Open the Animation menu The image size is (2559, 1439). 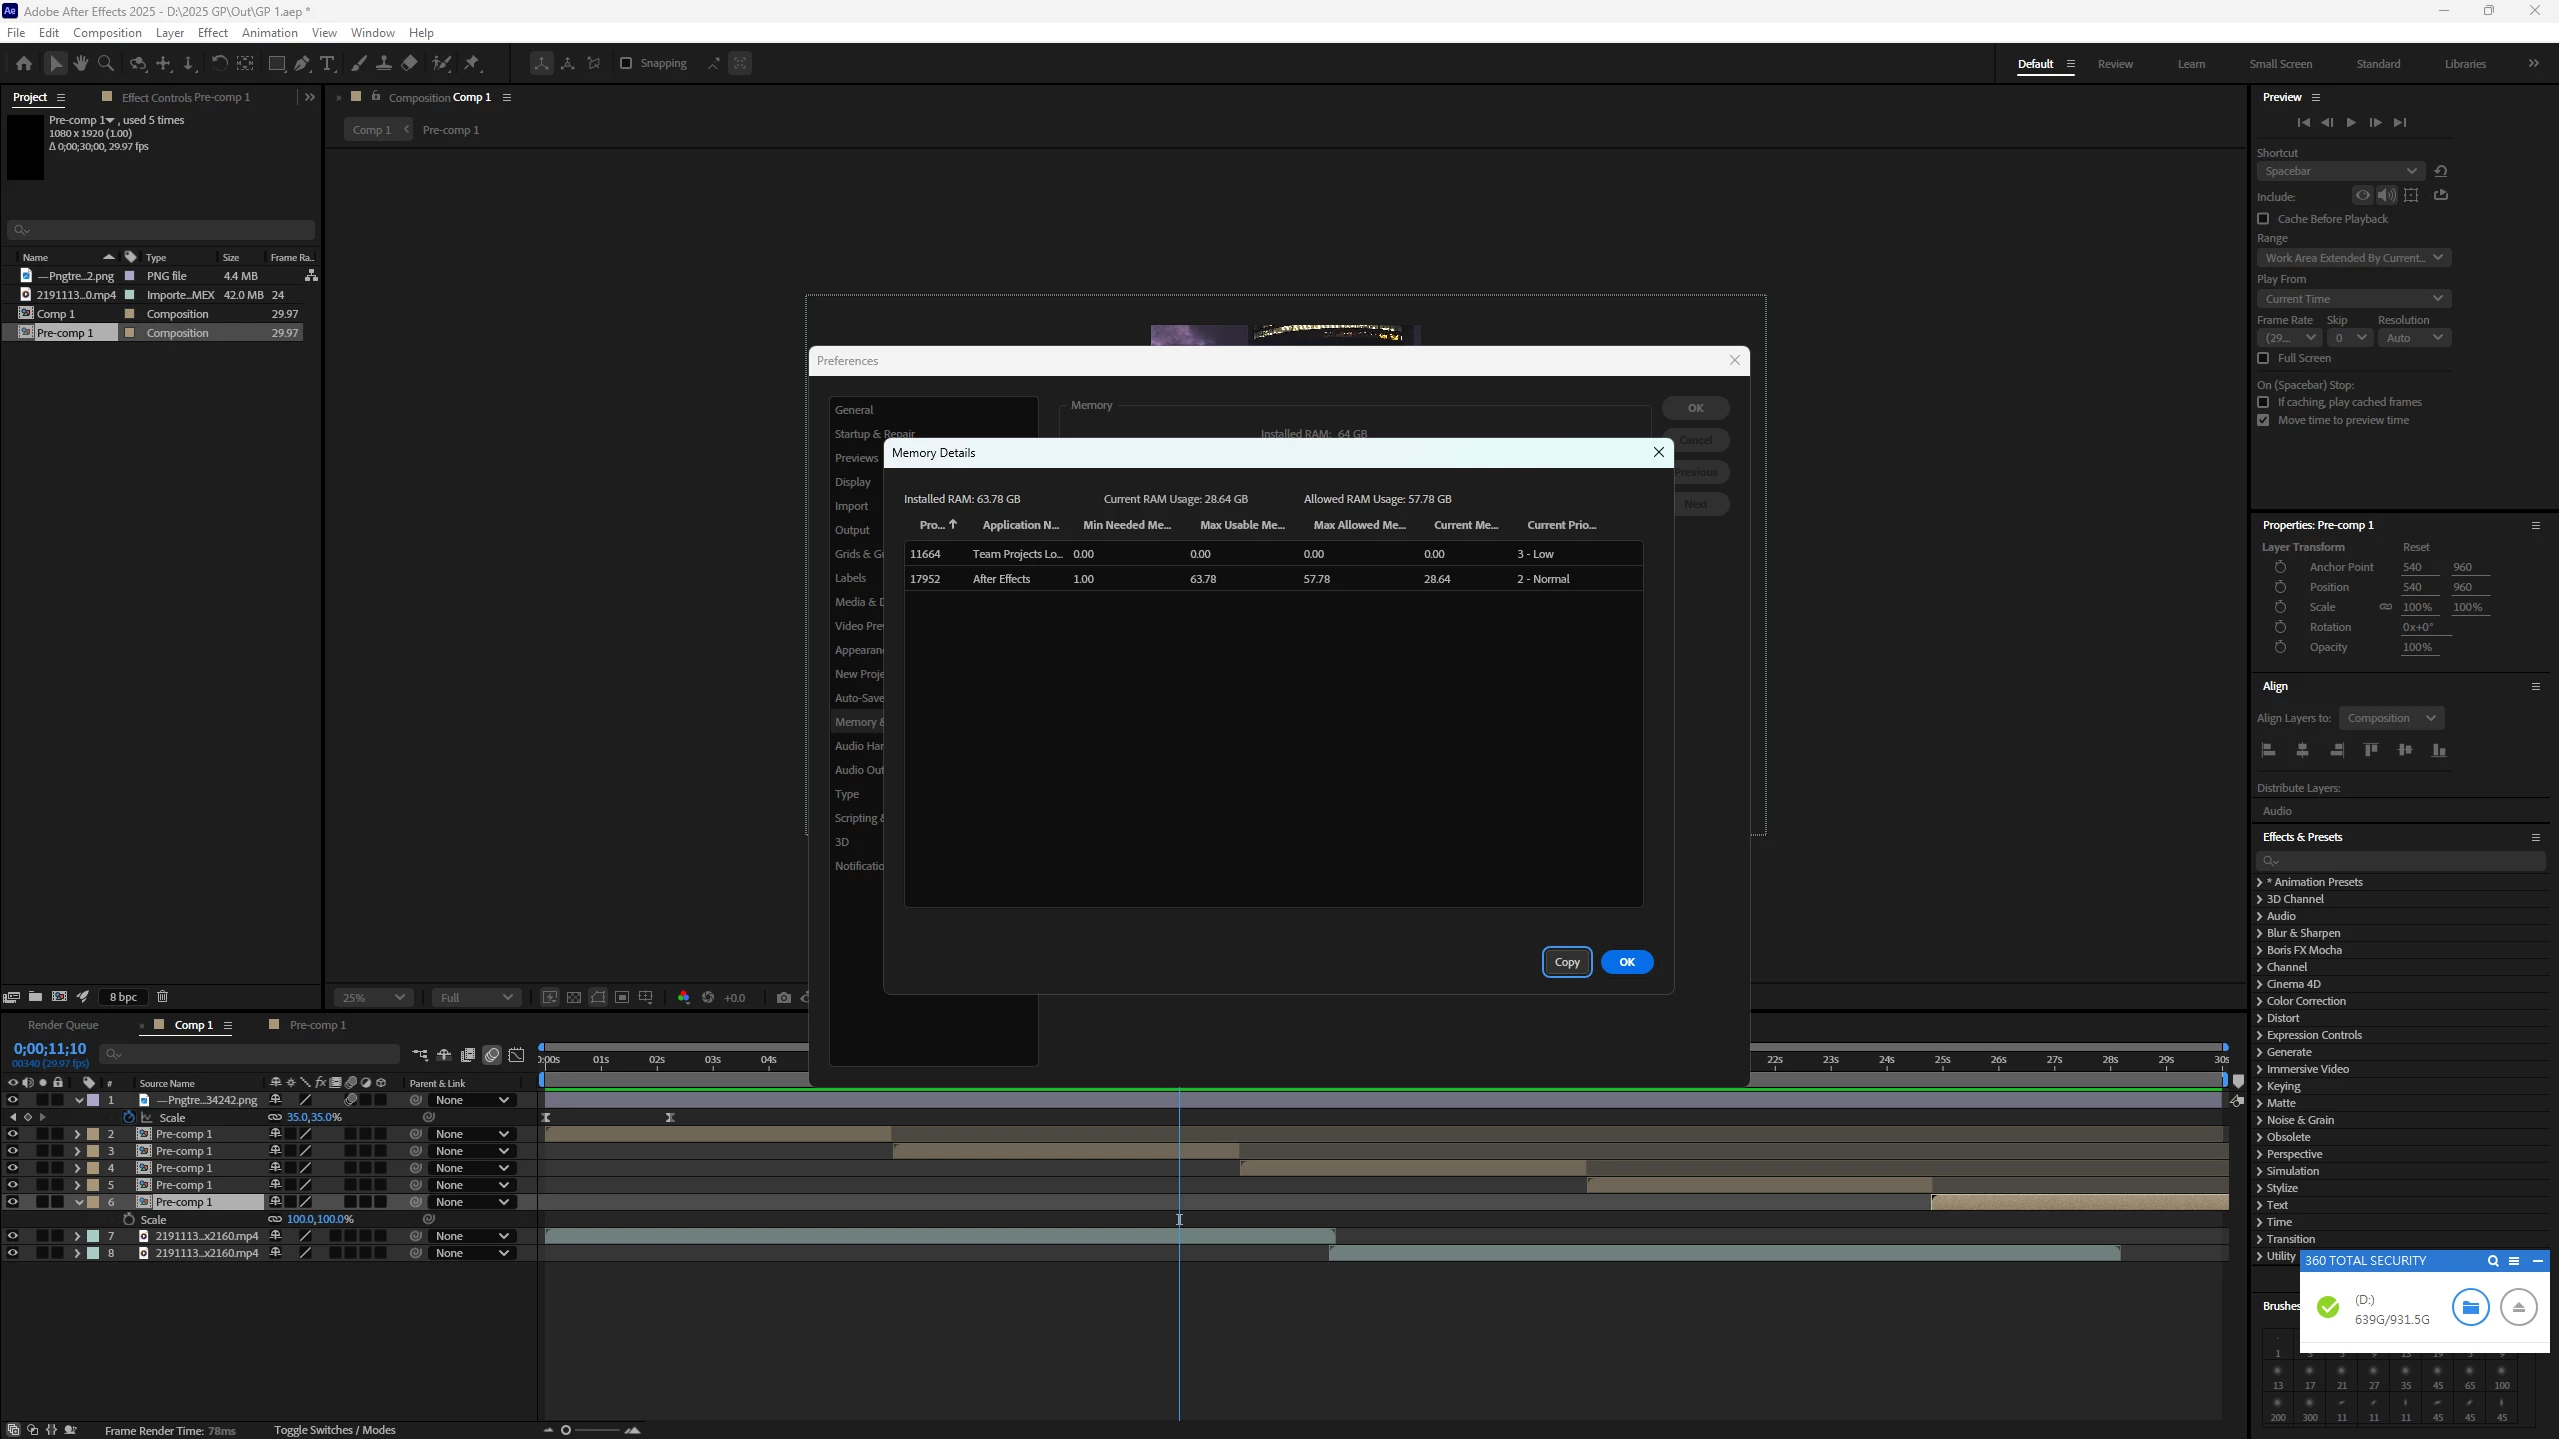[x=269, y=33]
